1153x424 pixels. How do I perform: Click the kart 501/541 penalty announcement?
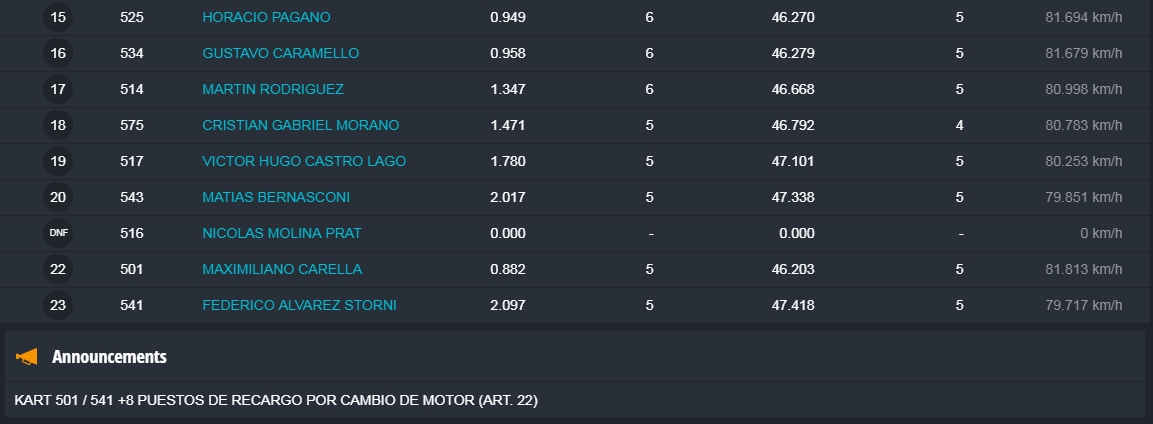click(277, 400)
